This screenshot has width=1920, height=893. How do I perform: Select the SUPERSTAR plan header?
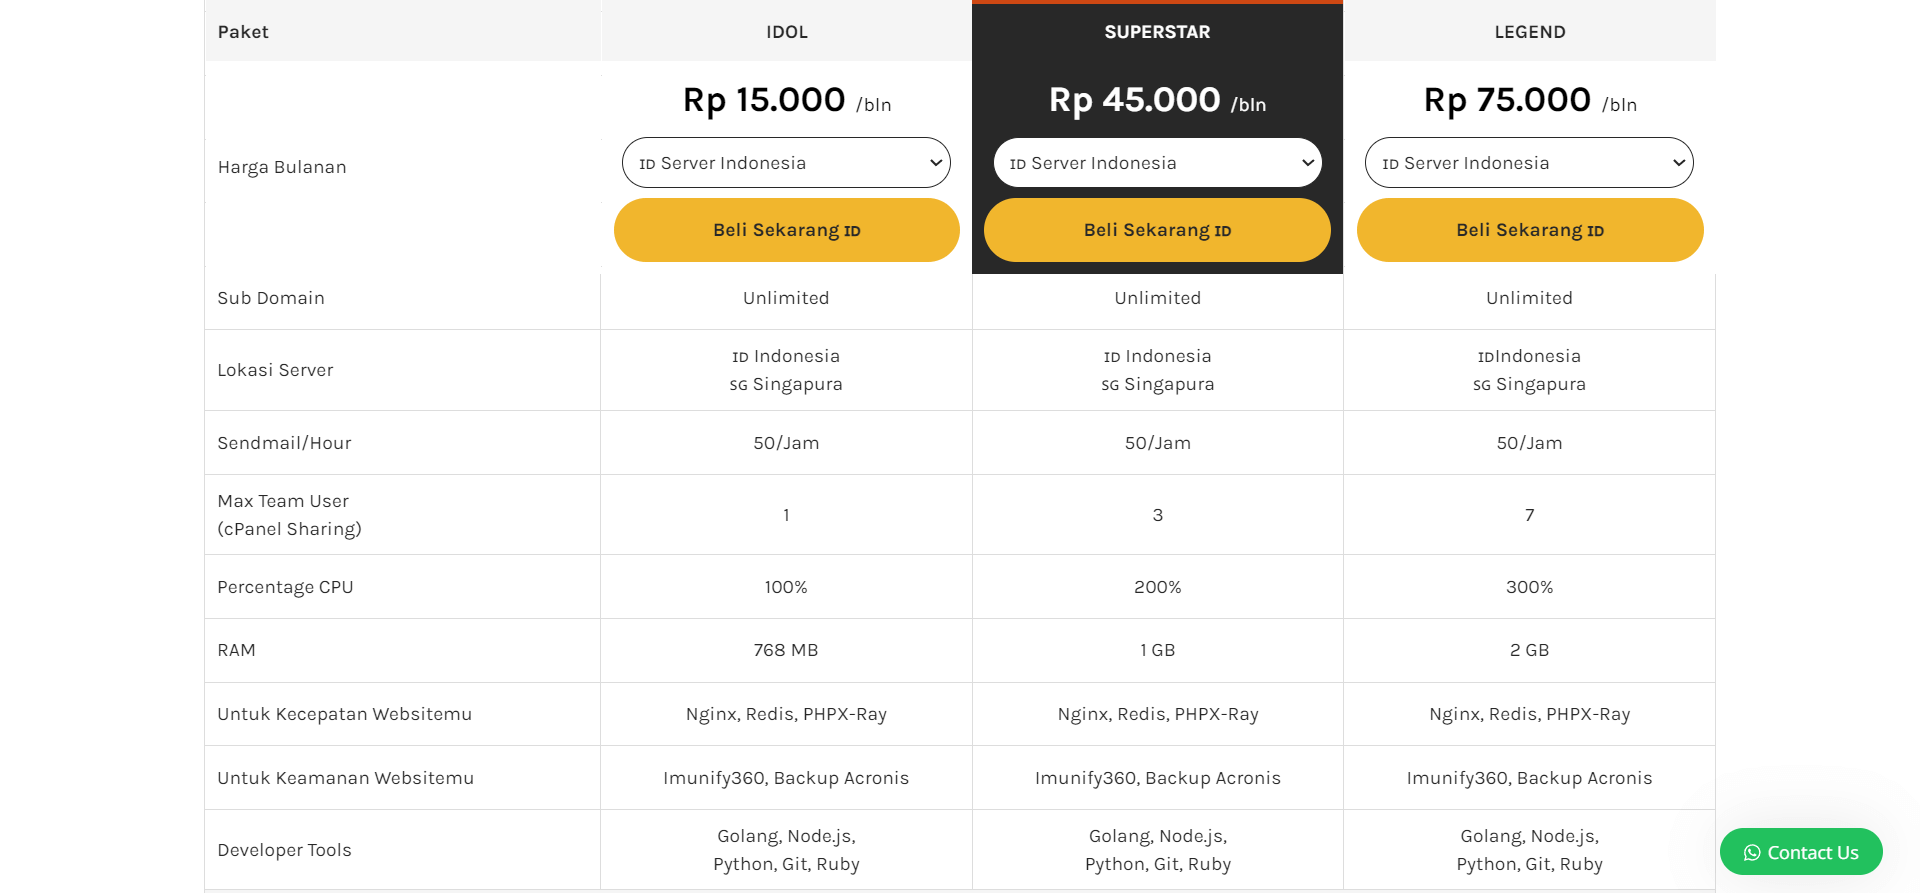click(1157, 31)
